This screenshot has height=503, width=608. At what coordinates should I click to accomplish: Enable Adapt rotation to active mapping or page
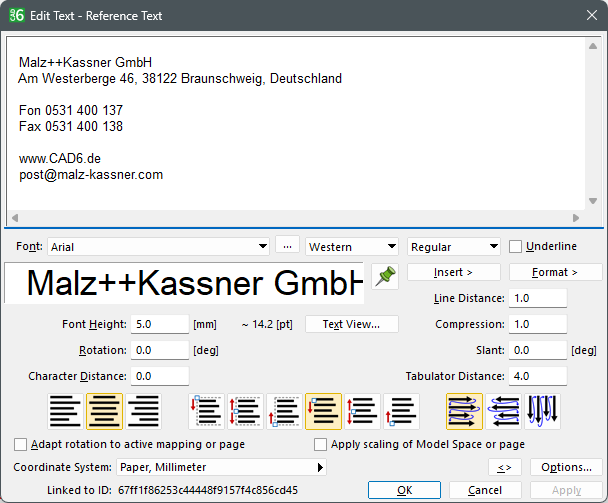[x=20, y=444]
